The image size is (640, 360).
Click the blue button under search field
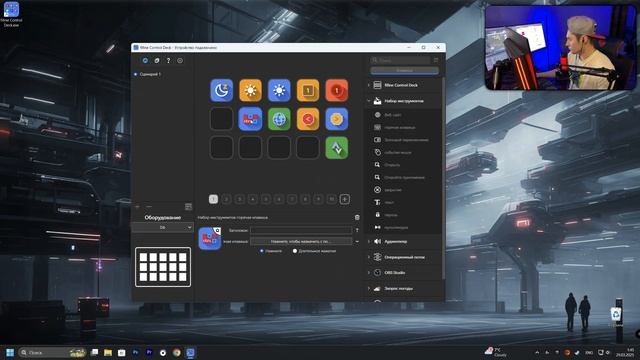[x=404, y=70]
